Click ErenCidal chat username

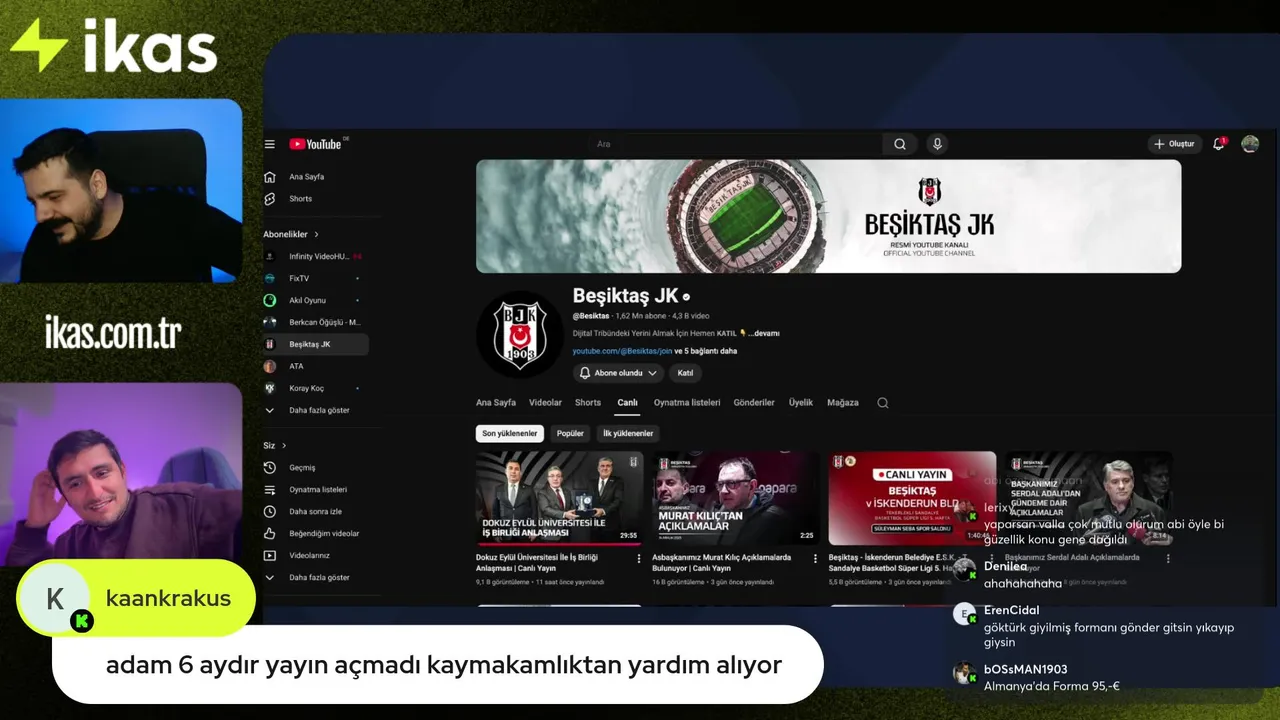coord(1011,610)
